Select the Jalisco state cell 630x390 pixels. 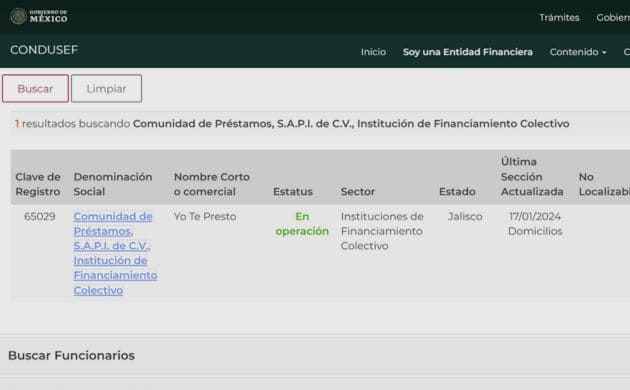465,216
